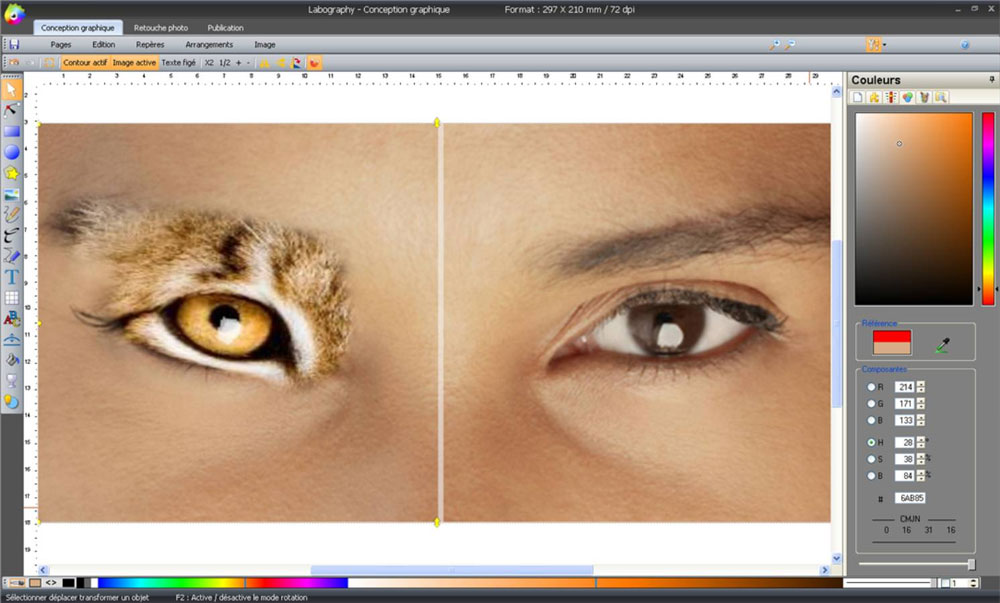Select the arrow selection tool
The width and height of the screenshot is (1000, 603).
point(12,91)
